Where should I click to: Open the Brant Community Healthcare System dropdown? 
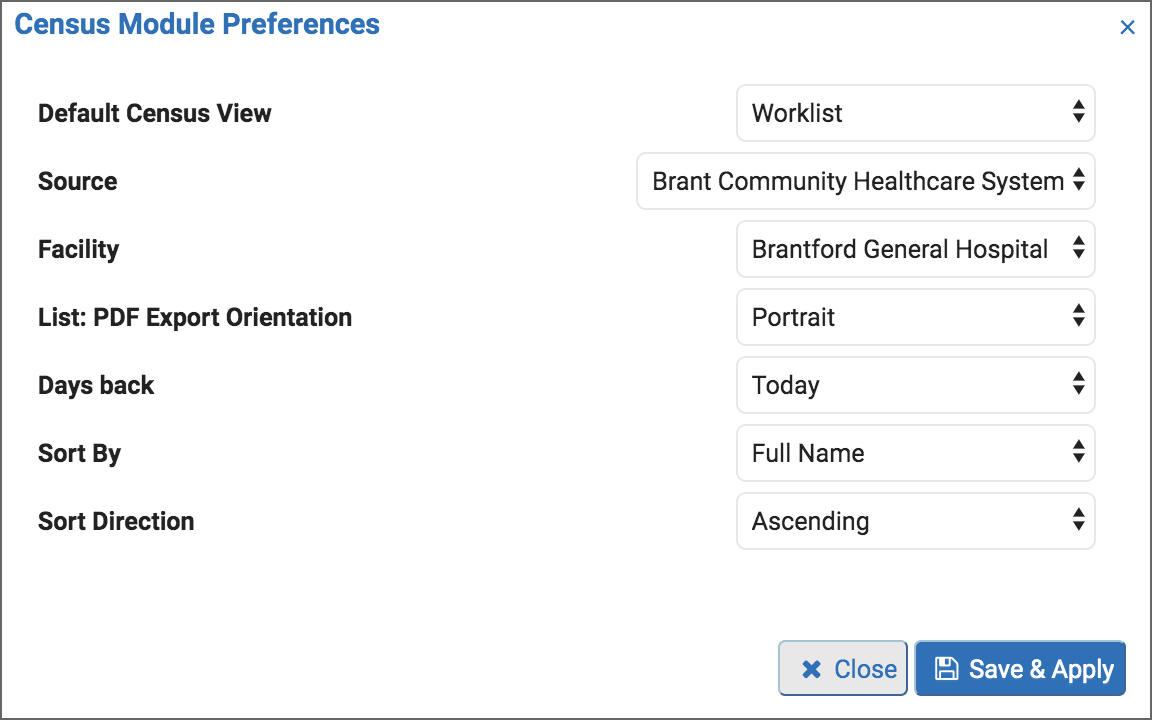click(x=865, y=181)
